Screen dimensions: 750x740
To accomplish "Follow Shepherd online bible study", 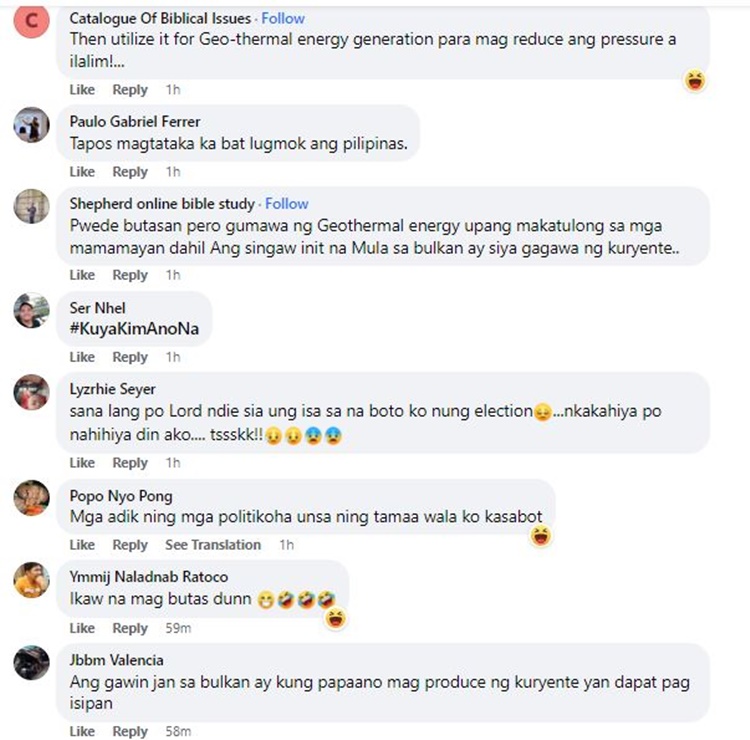I will click(287, 203).
